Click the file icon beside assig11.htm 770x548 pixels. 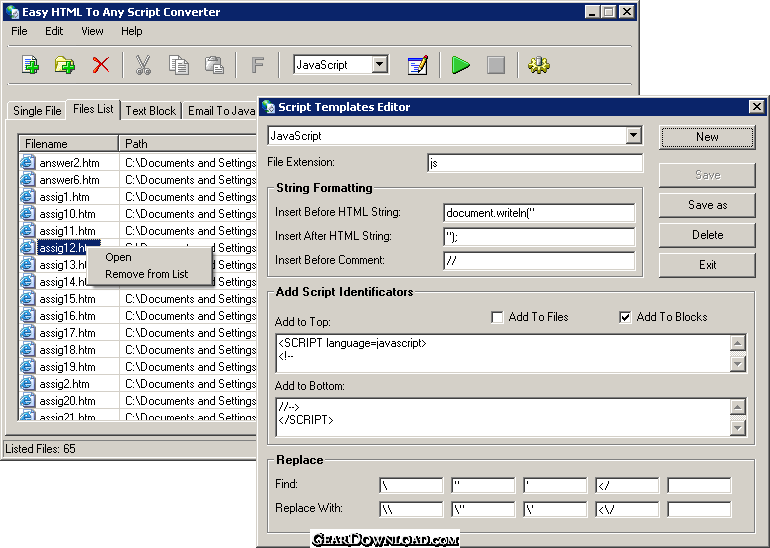[28, 231]
